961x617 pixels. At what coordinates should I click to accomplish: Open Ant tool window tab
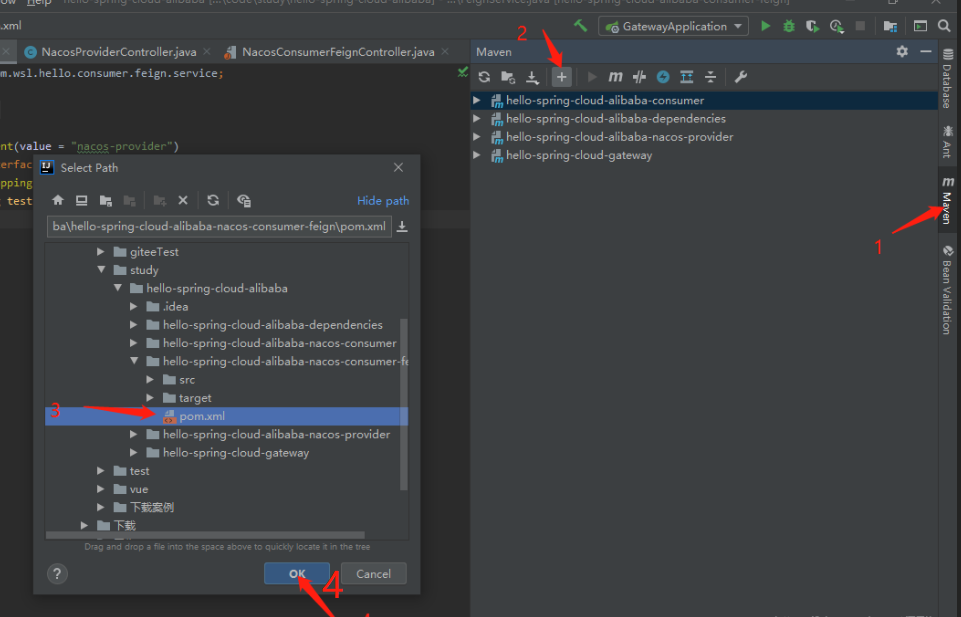pos(948,141)
